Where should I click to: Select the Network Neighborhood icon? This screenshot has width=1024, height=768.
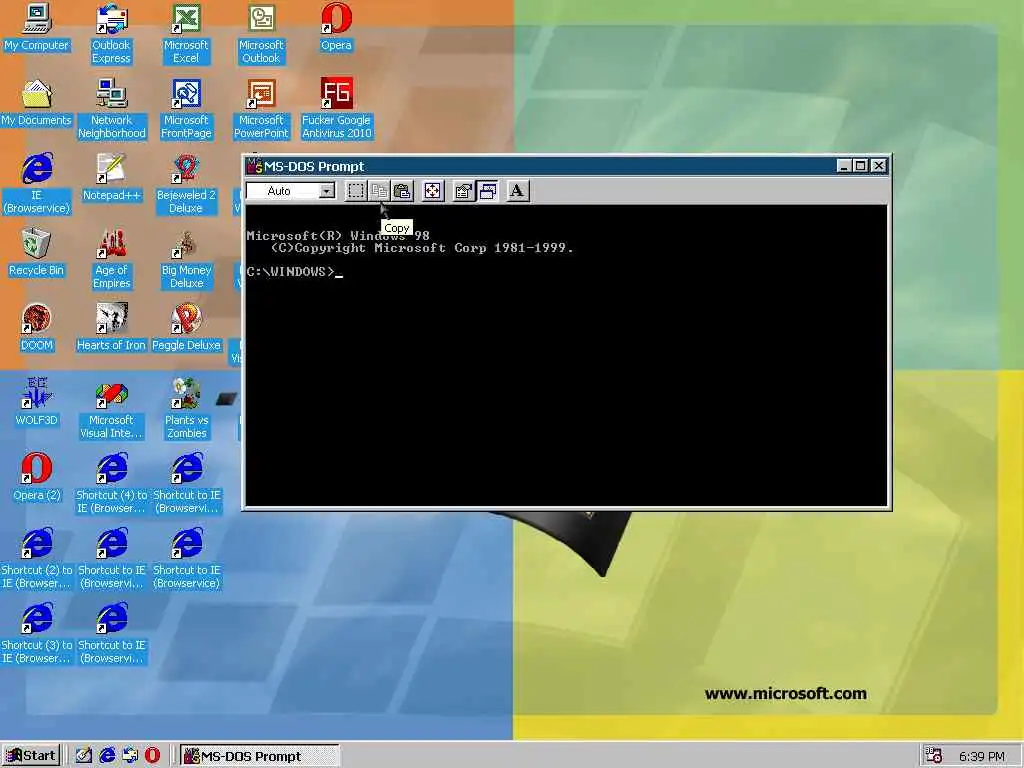point(112,109)
